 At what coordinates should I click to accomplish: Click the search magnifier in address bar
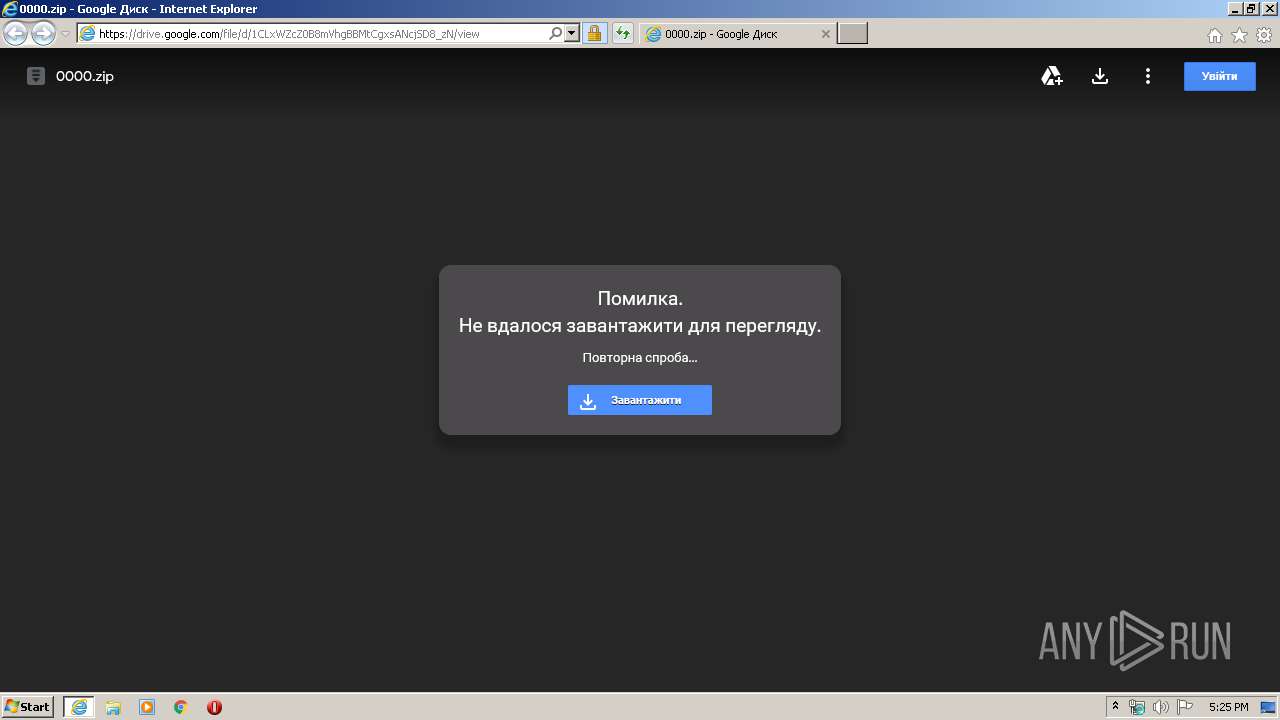click(556, 34)
